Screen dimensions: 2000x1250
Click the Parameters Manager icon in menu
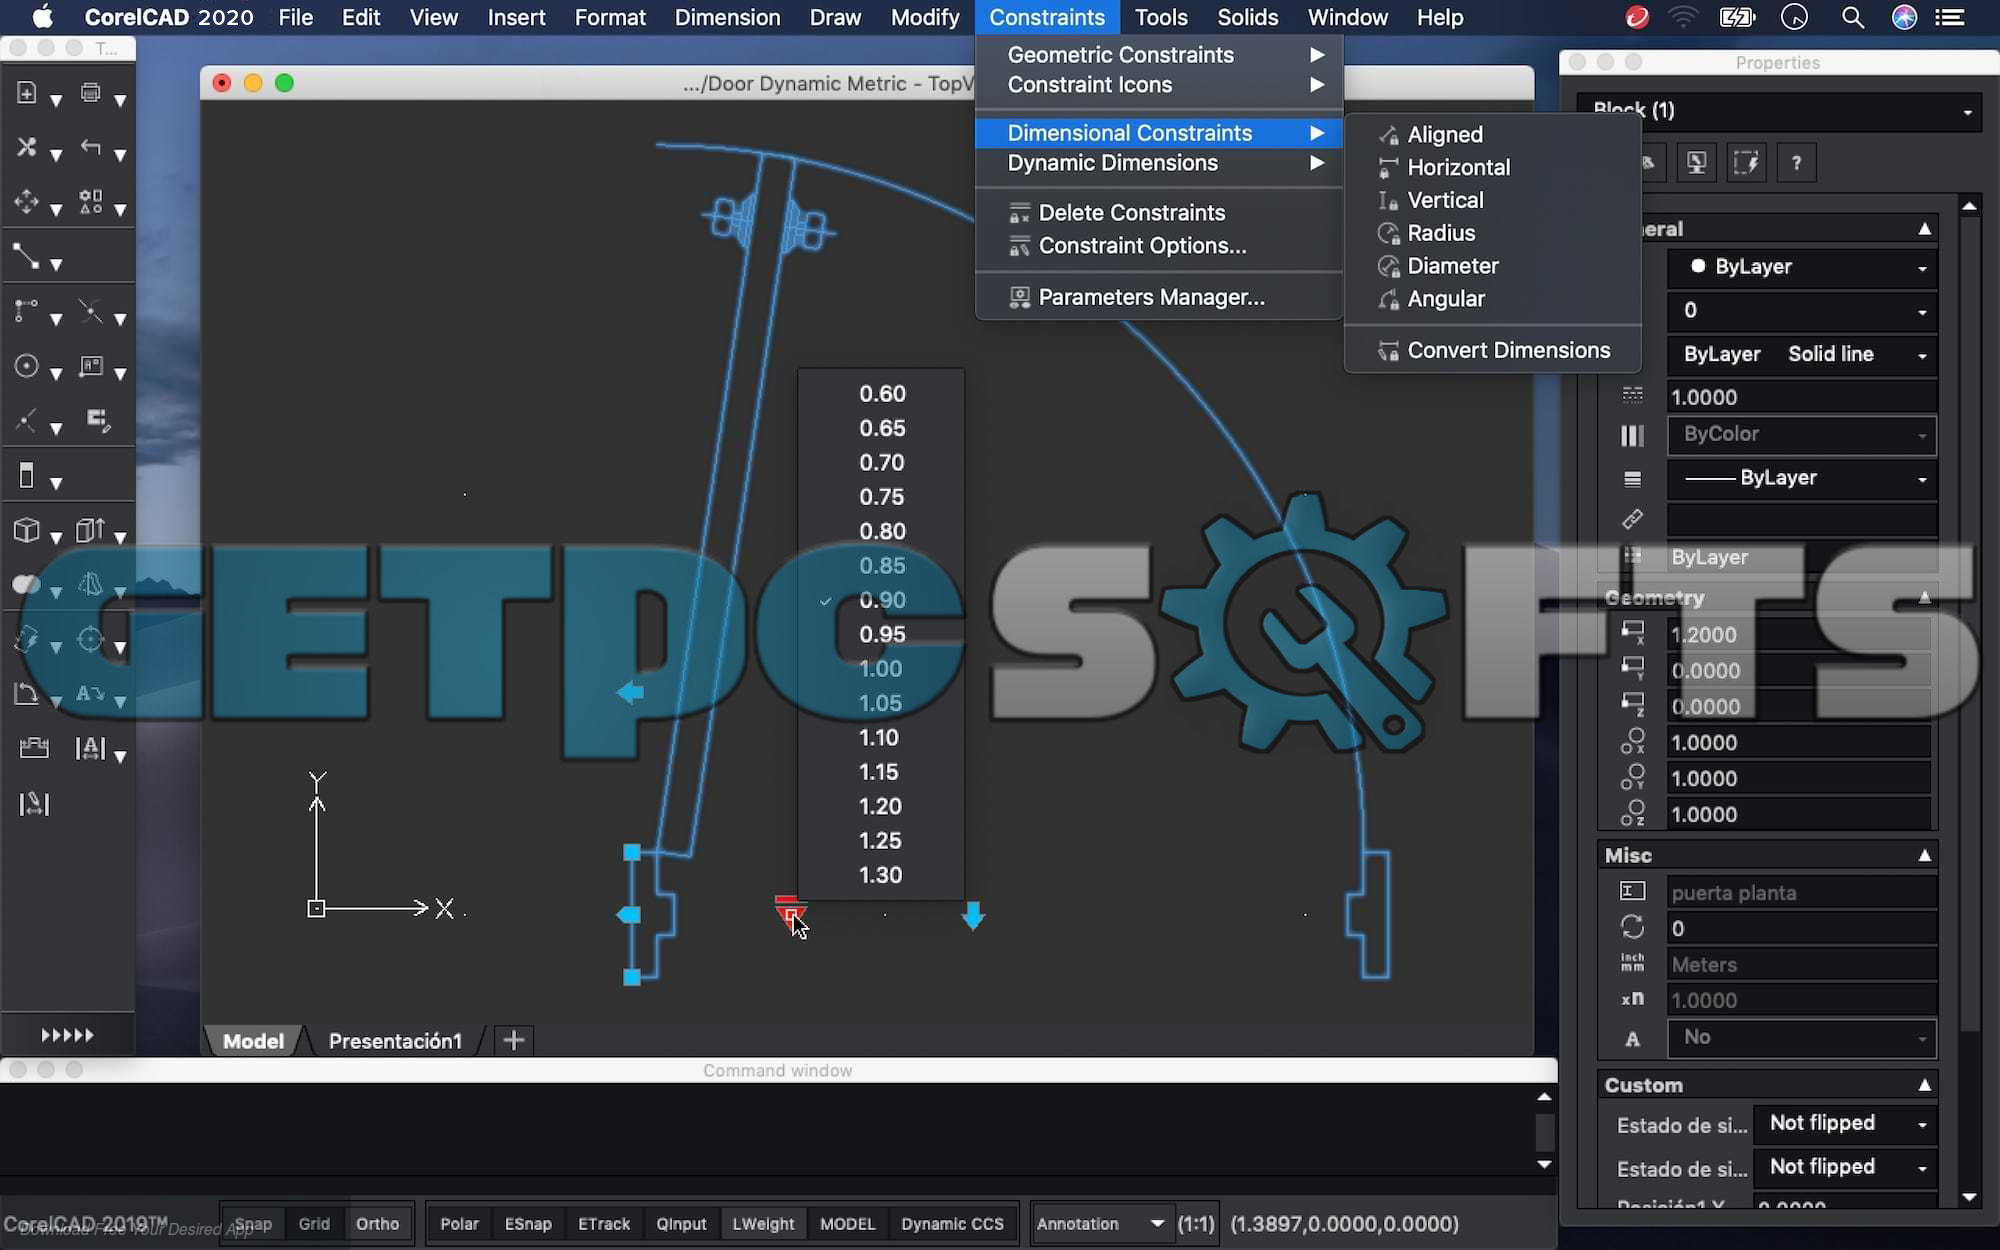pyautogui.click(x=1019, y=297)
